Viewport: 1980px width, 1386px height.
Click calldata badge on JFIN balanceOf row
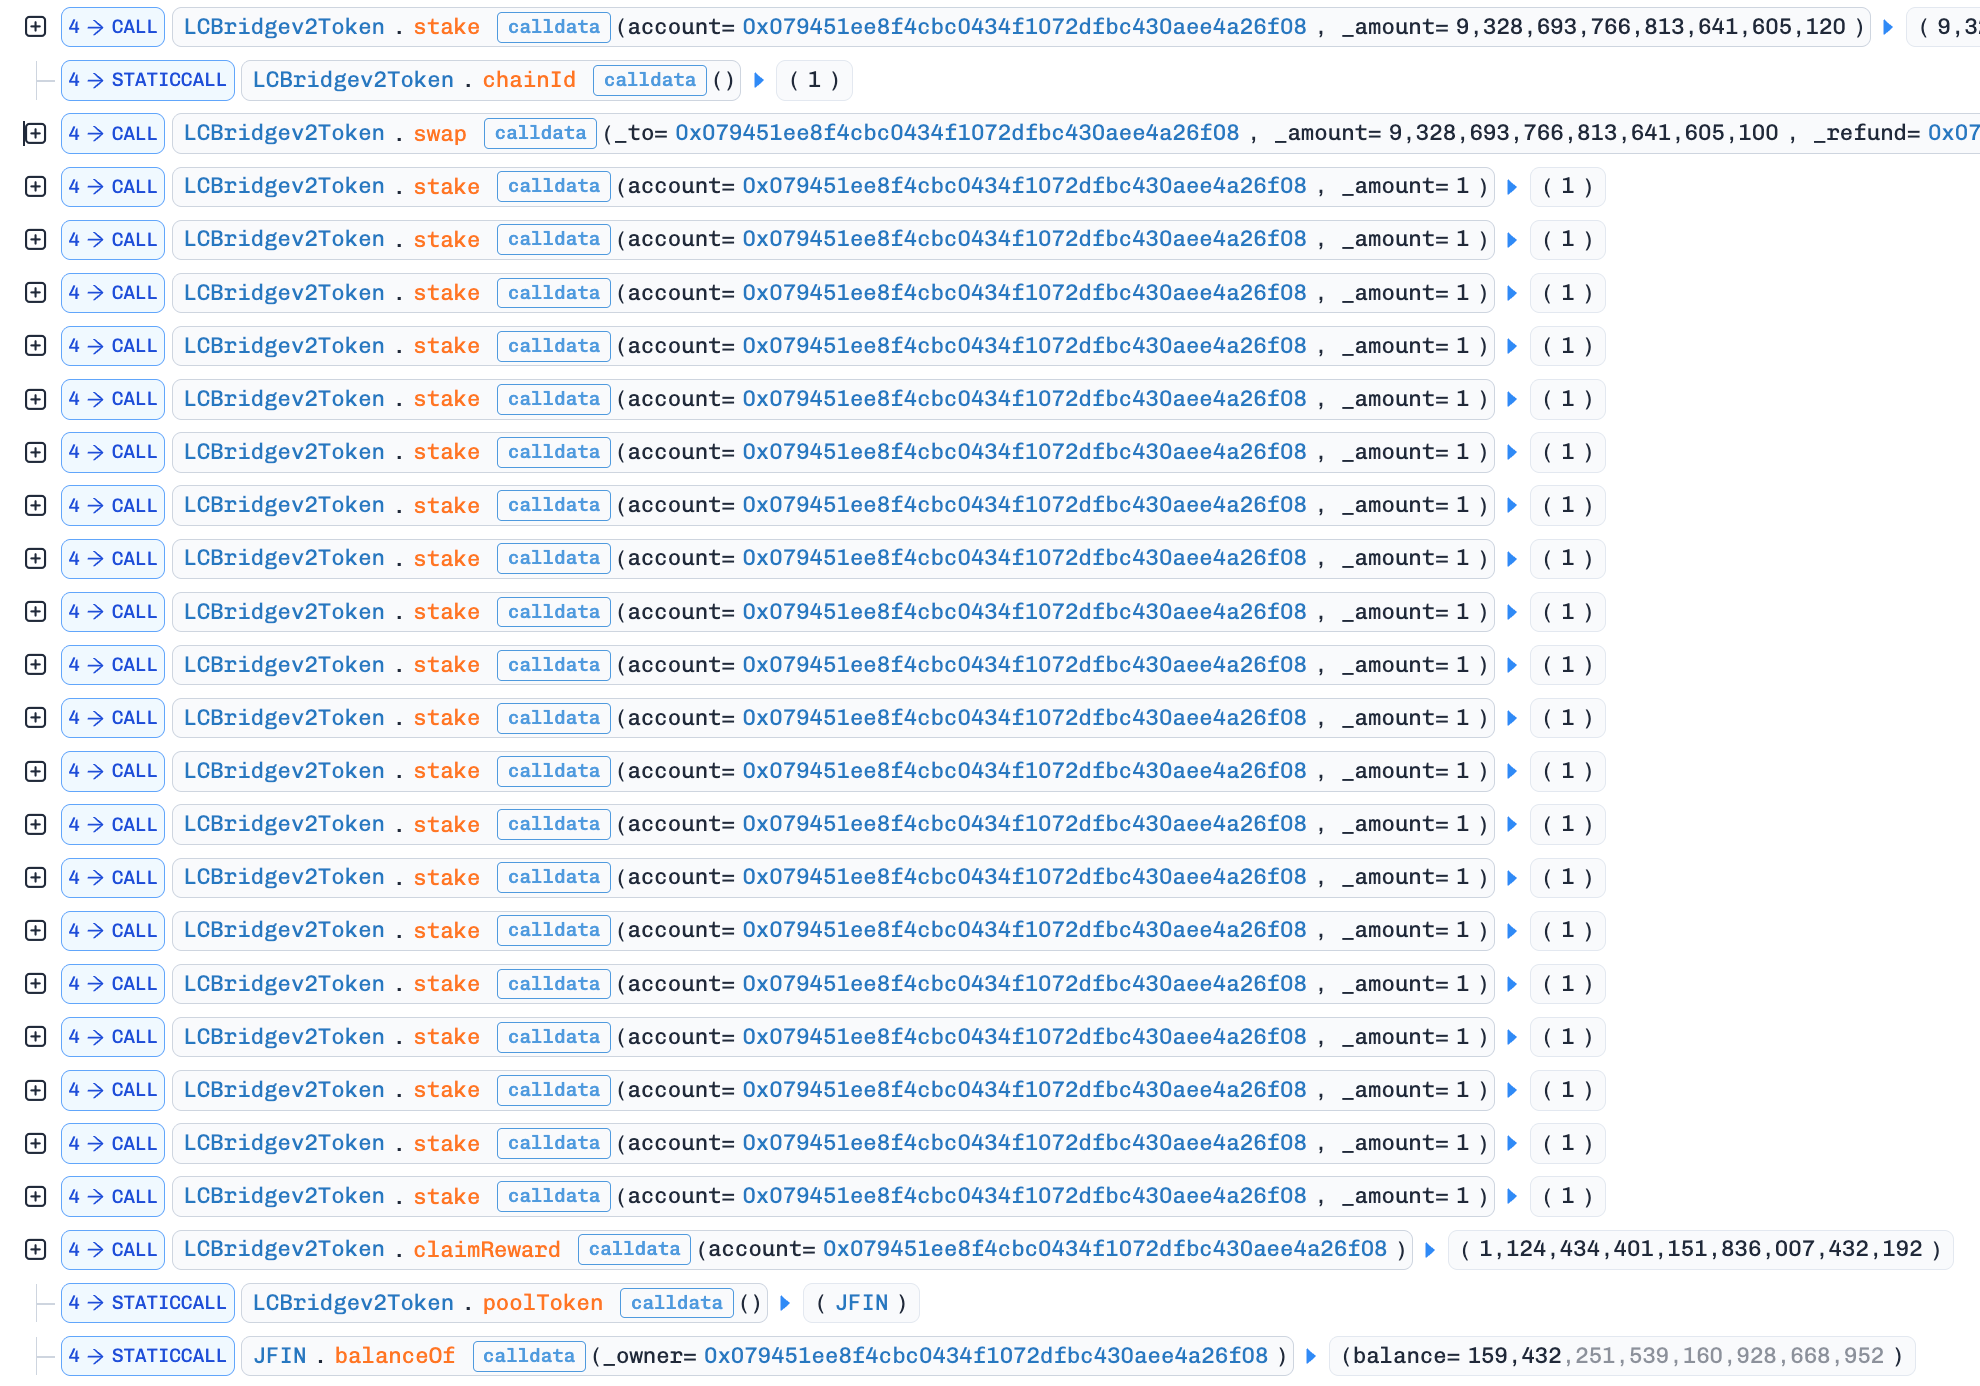(528, 1356)
